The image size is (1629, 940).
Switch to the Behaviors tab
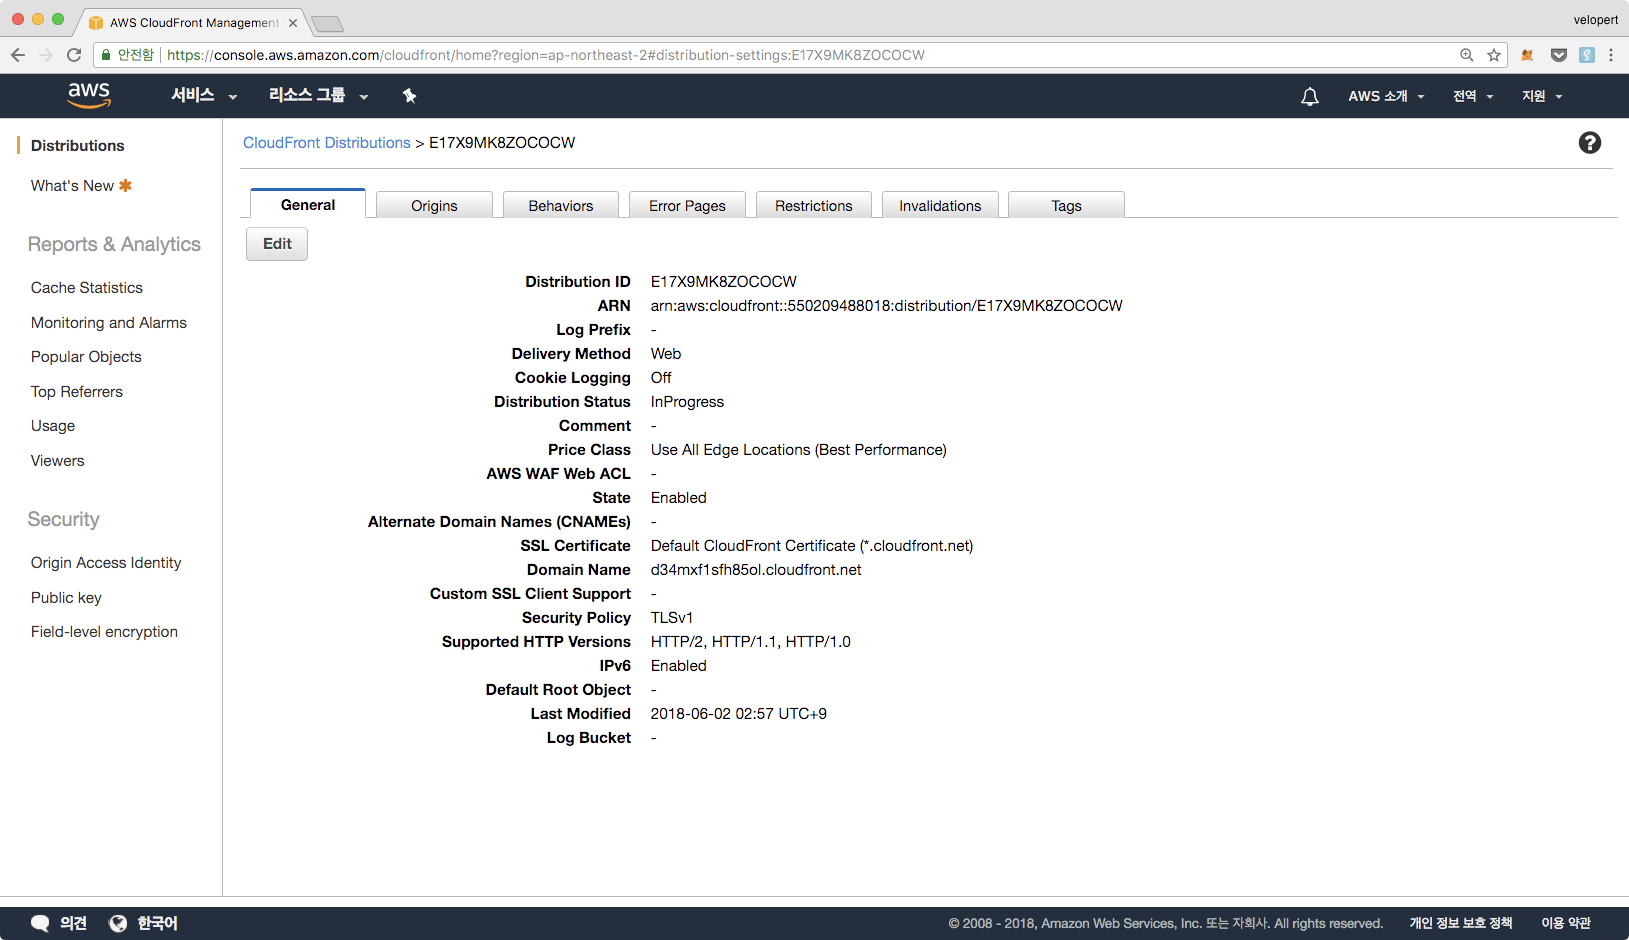click(x=561, y=205)
